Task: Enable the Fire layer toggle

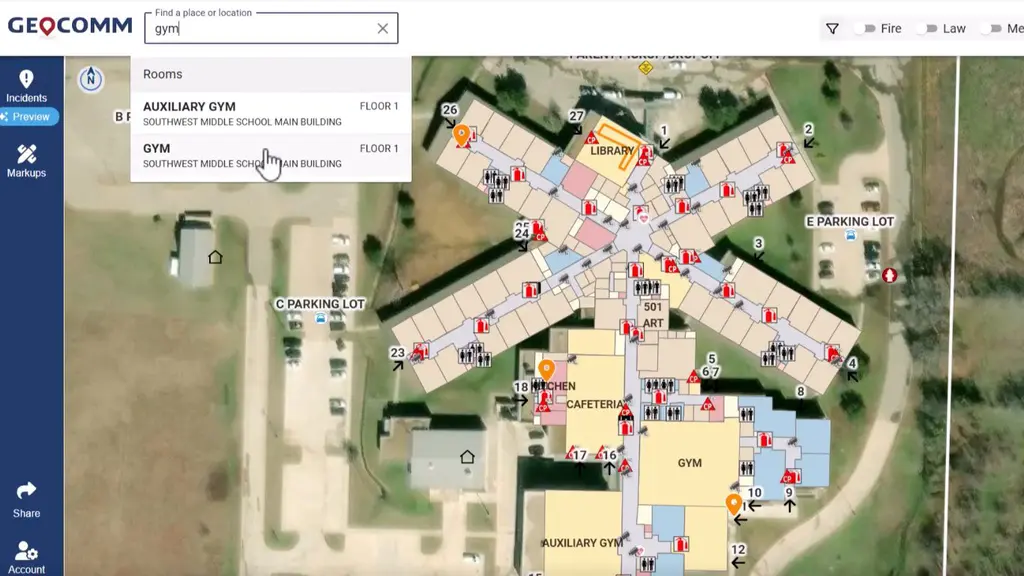Action: tap(866, 29)
